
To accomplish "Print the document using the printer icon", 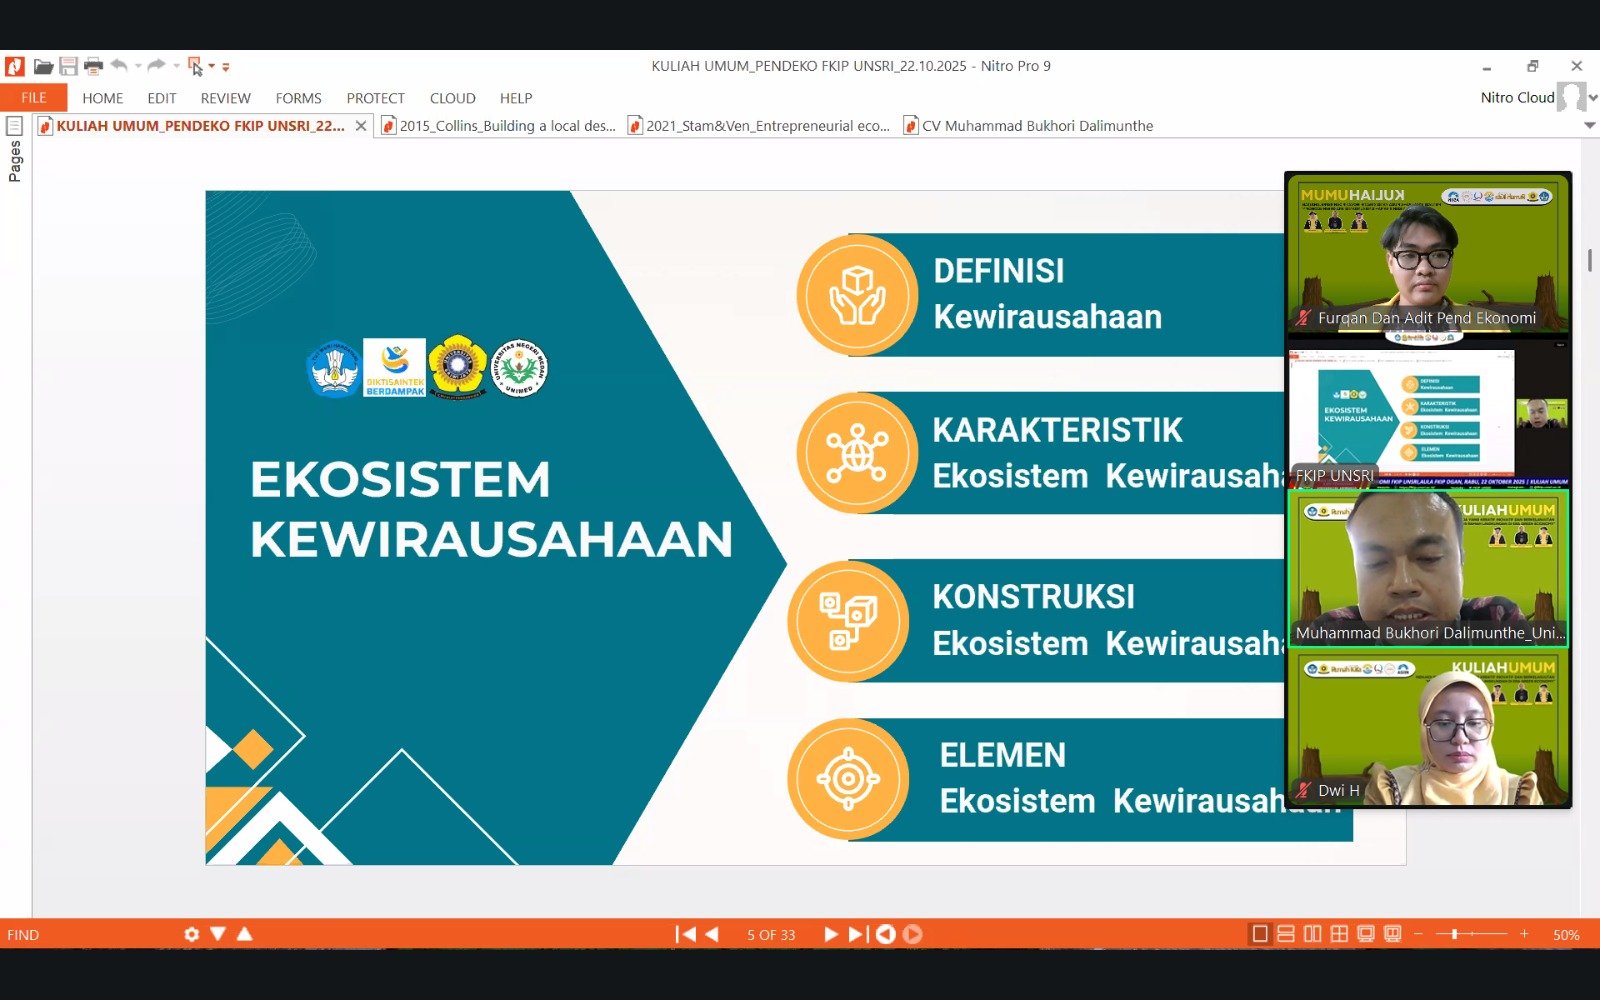I will (x=93, y=67).
